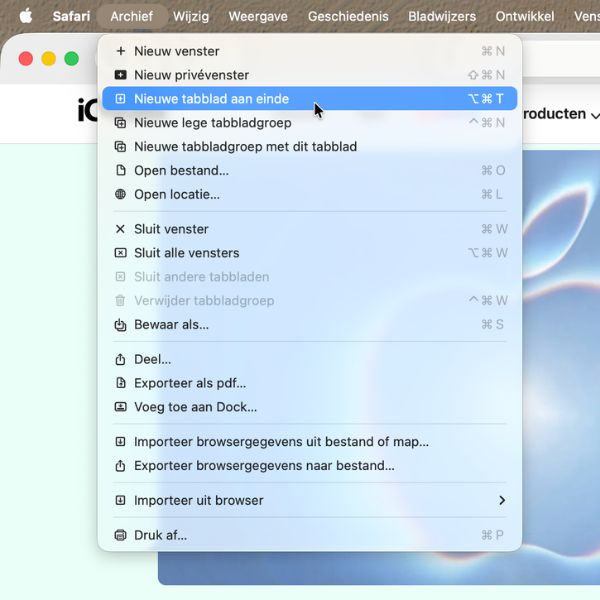Click the Voeg toe aan Dock icon
600x600 pixels.
pos(121,407)
